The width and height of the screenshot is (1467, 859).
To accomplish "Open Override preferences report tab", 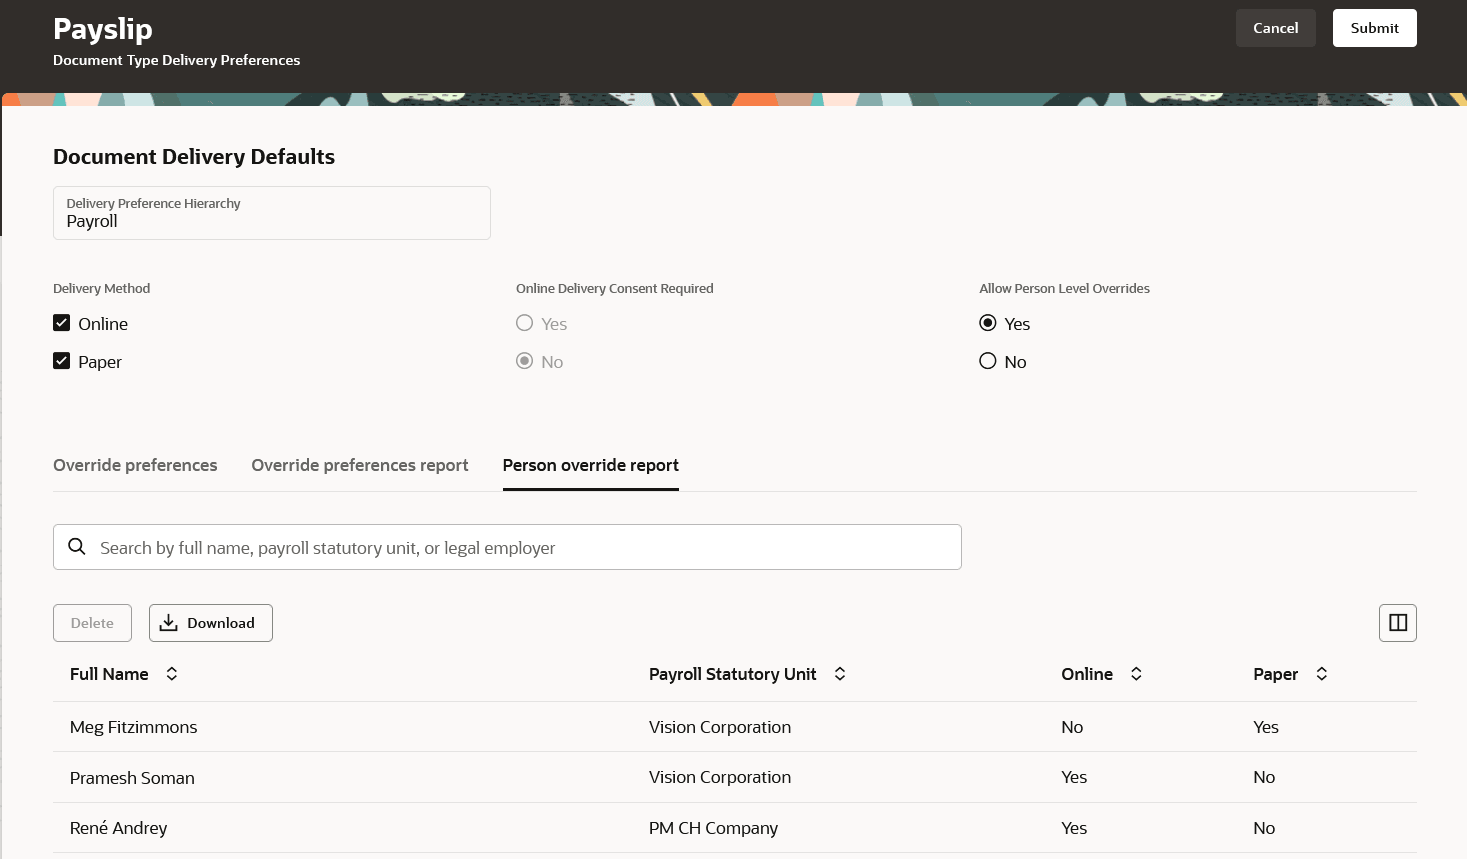I will click(360, 465).
